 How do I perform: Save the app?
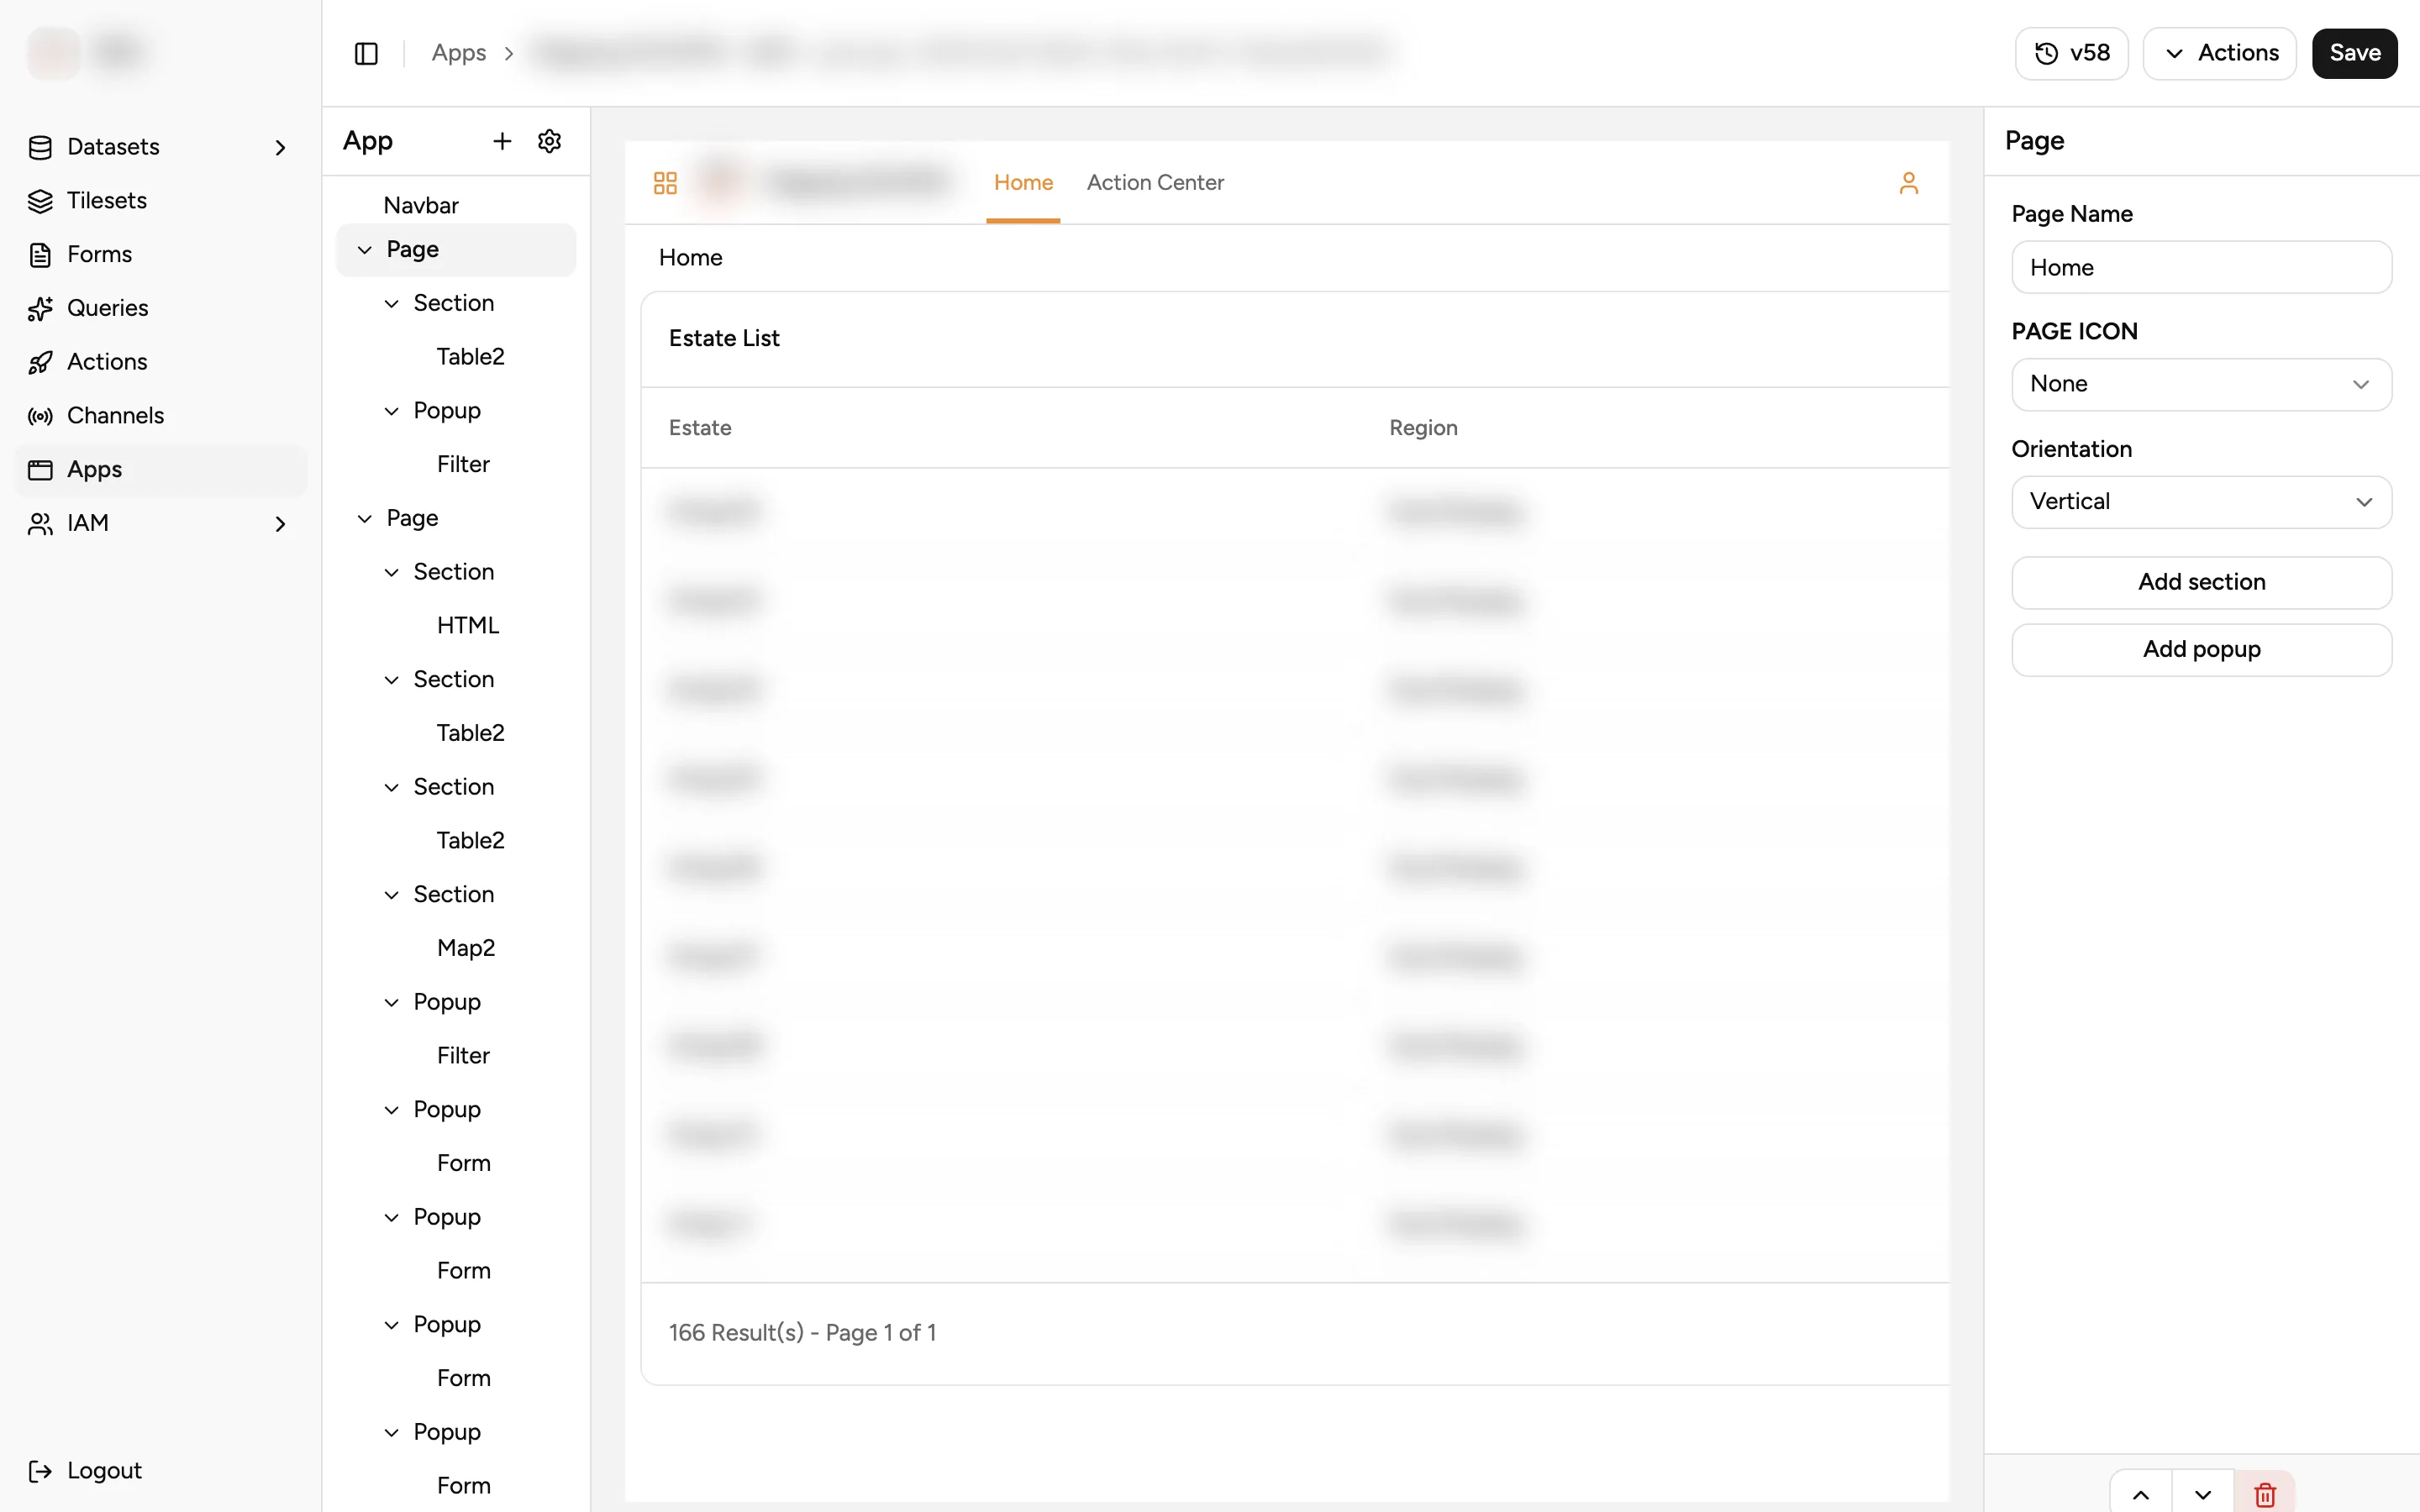pos(2354,53)
